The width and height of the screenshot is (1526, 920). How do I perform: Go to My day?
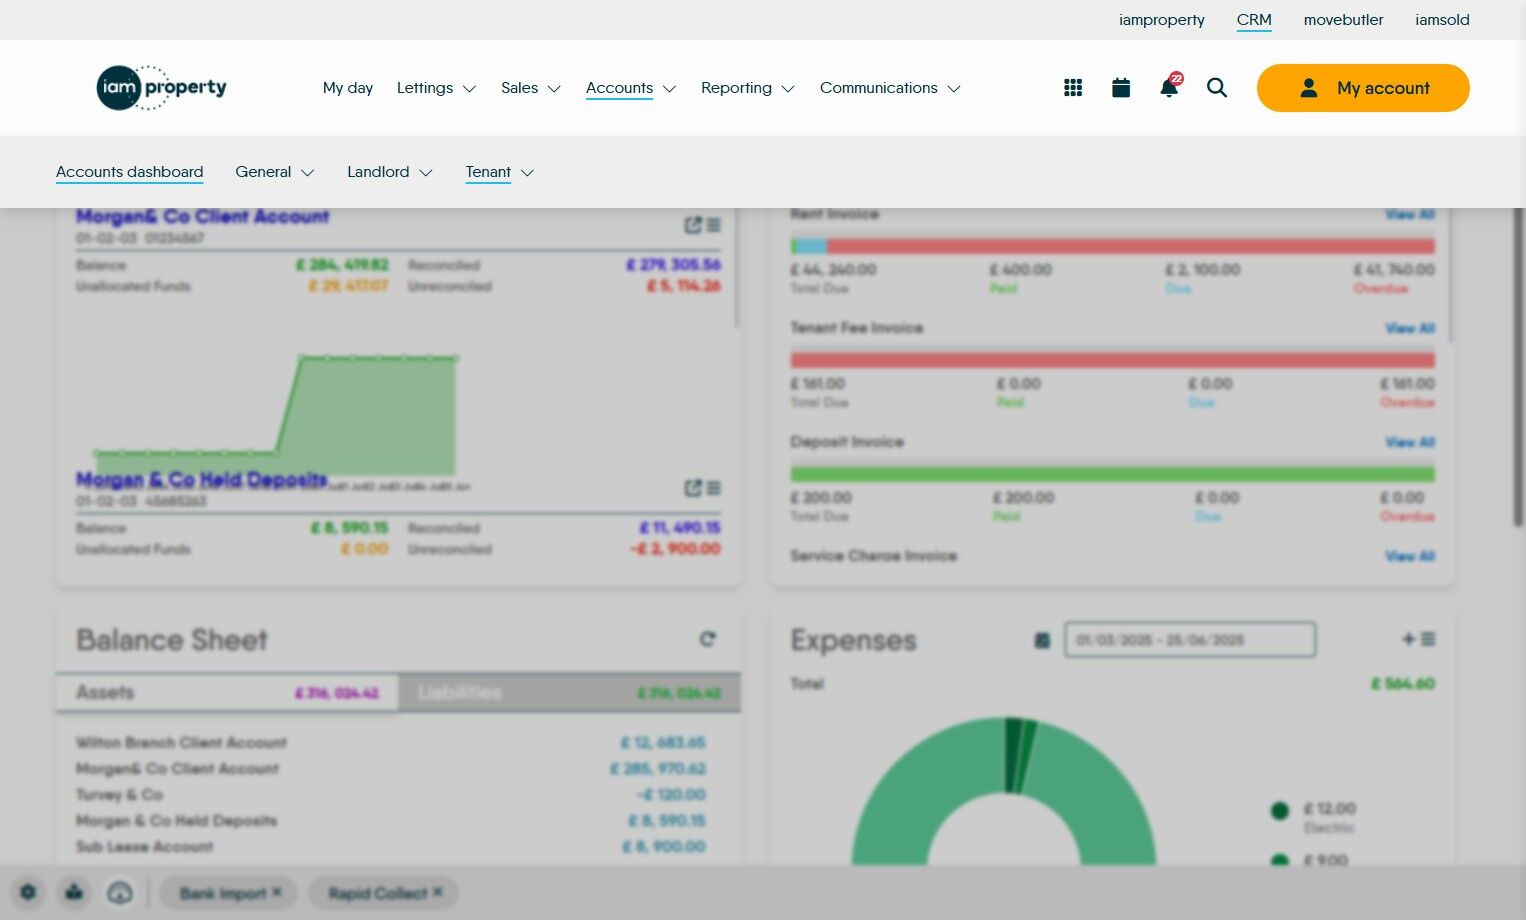point(348,88)
